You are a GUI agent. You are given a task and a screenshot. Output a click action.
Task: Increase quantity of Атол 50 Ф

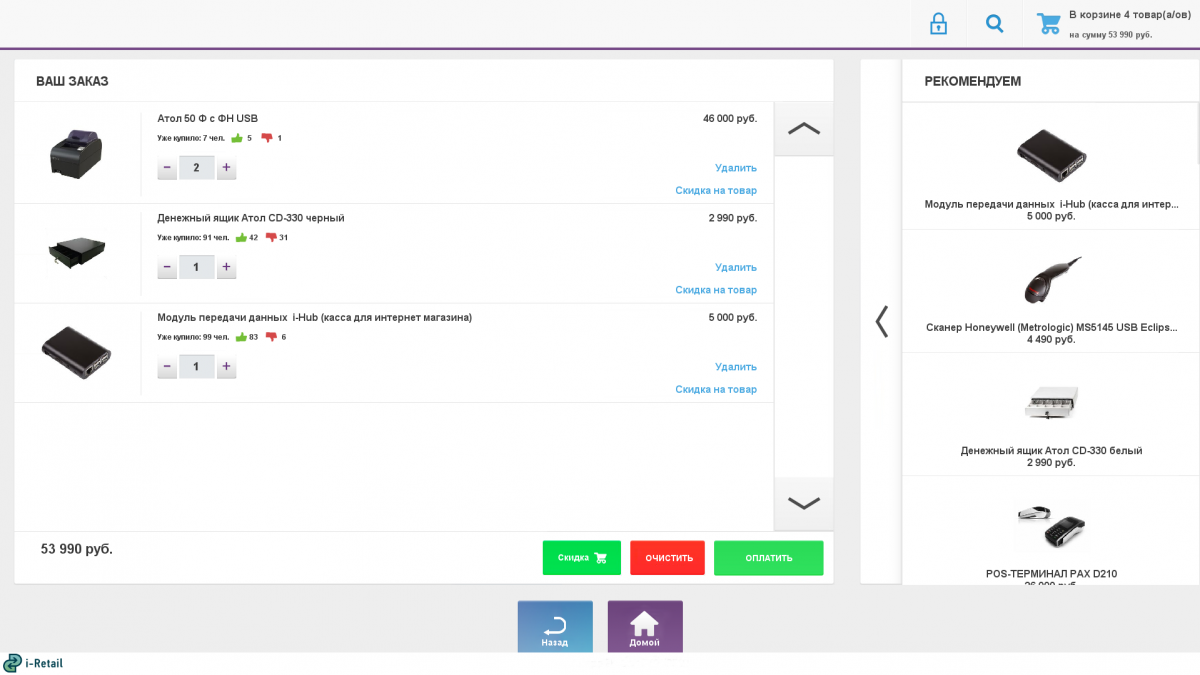(x=226, y=168)
